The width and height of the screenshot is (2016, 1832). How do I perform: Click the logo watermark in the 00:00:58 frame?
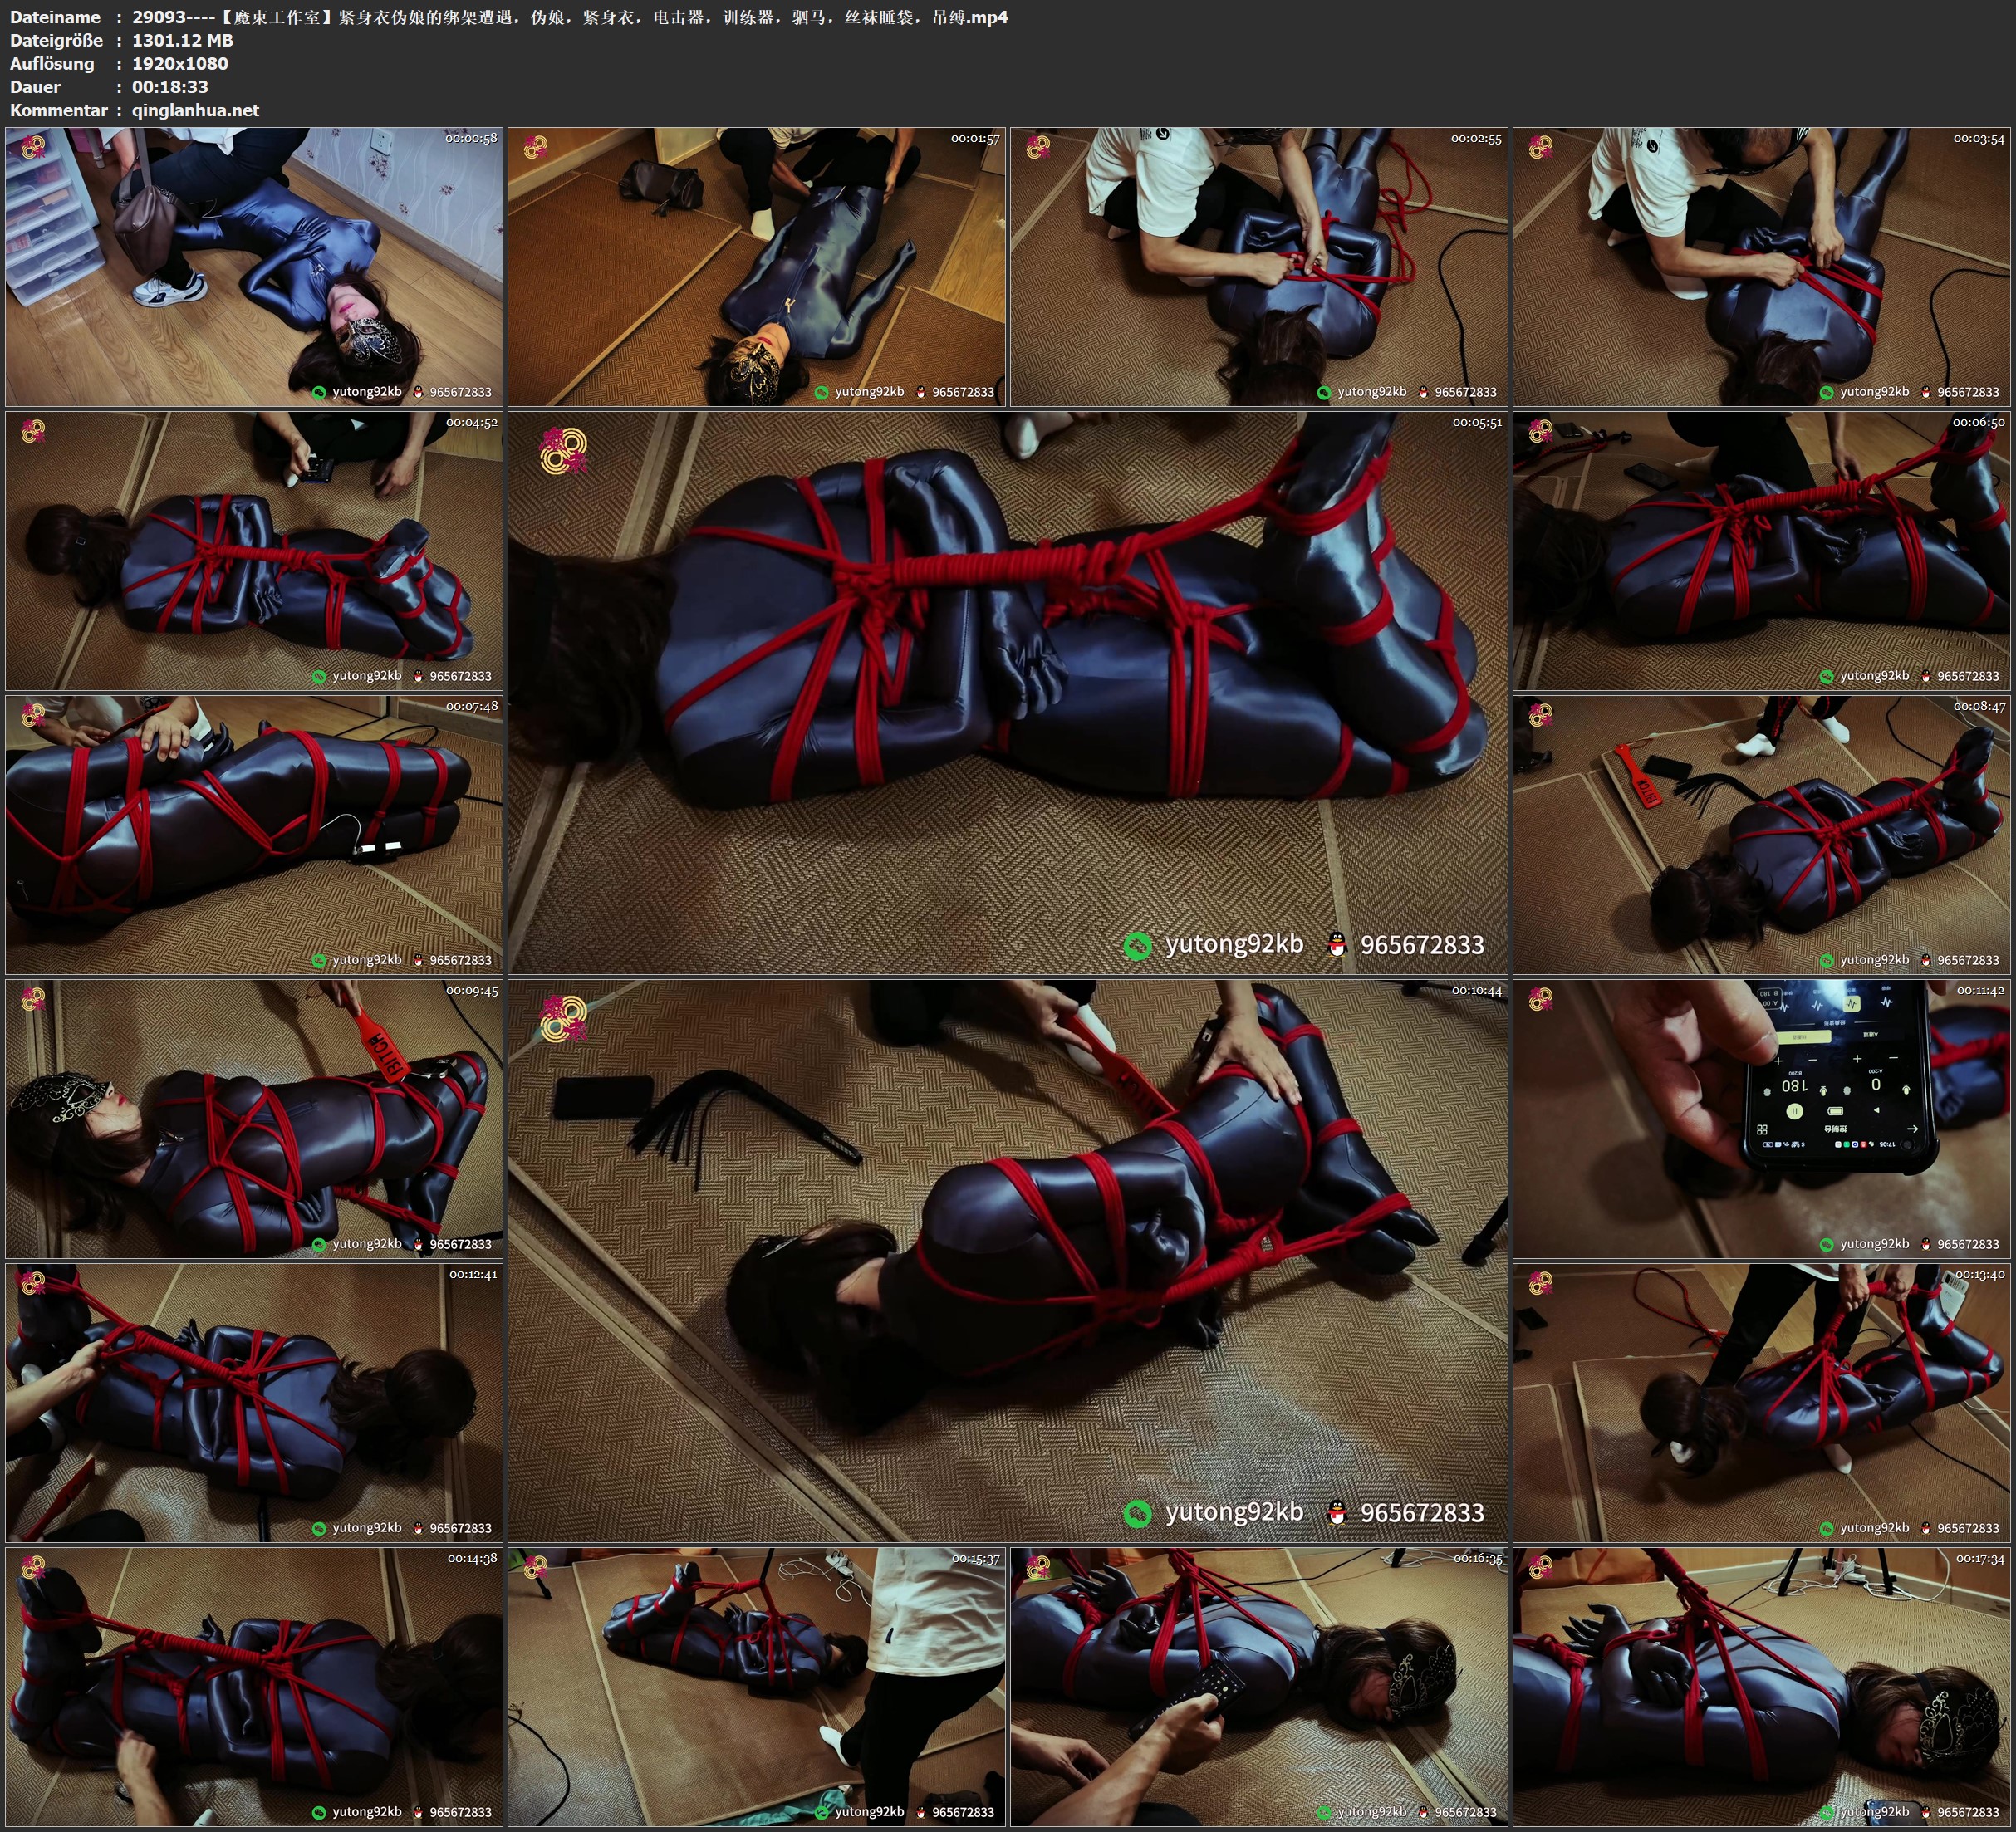[x=33, y=147]
